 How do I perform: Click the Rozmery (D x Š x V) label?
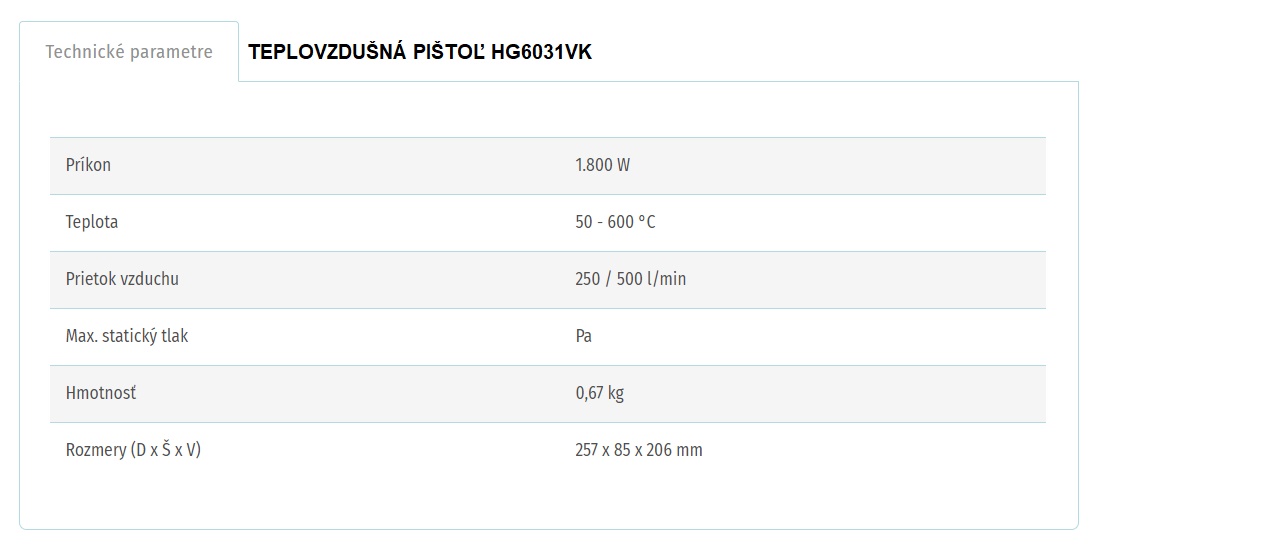click(x=133, y=450)
